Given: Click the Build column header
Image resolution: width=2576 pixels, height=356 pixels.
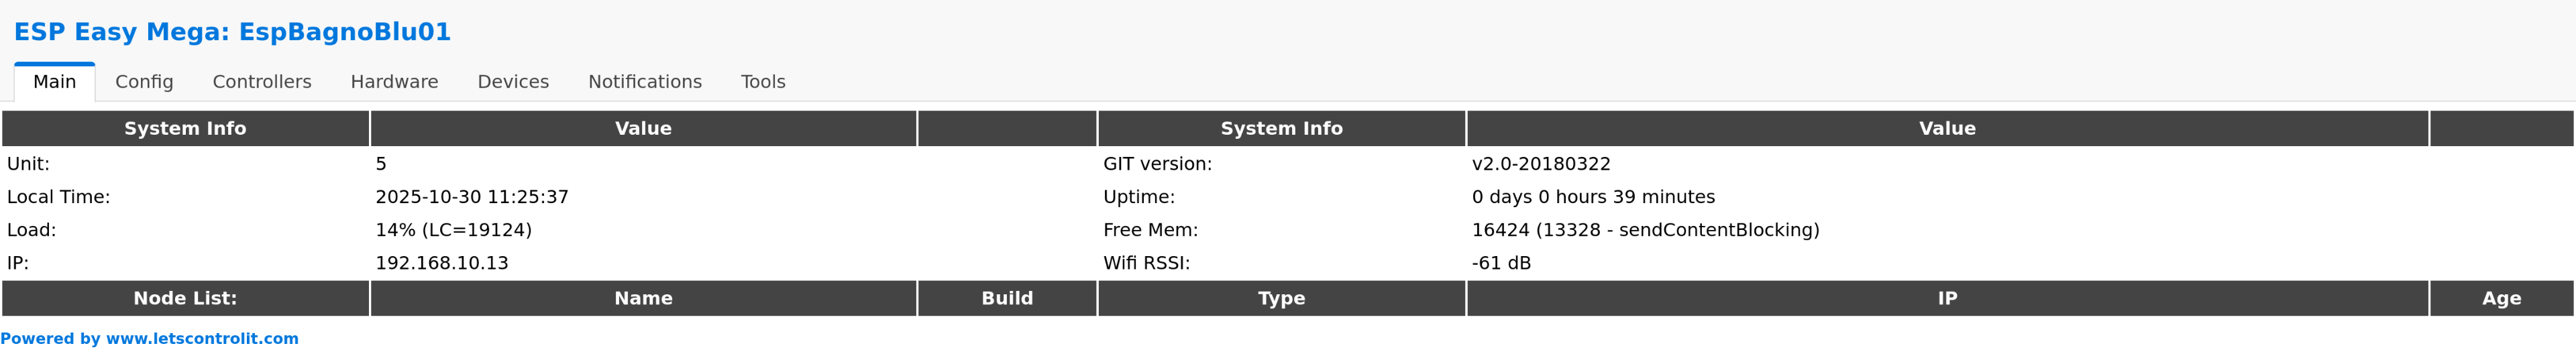Looking at the screenshot, I should [1007, 298].
